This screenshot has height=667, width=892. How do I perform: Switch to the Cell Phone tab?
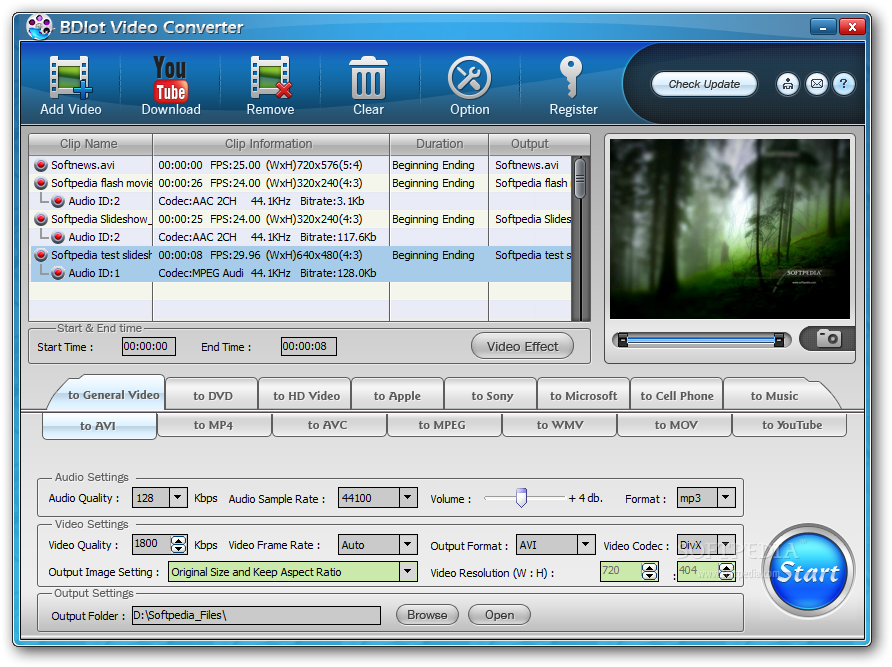tap(676, 396)
